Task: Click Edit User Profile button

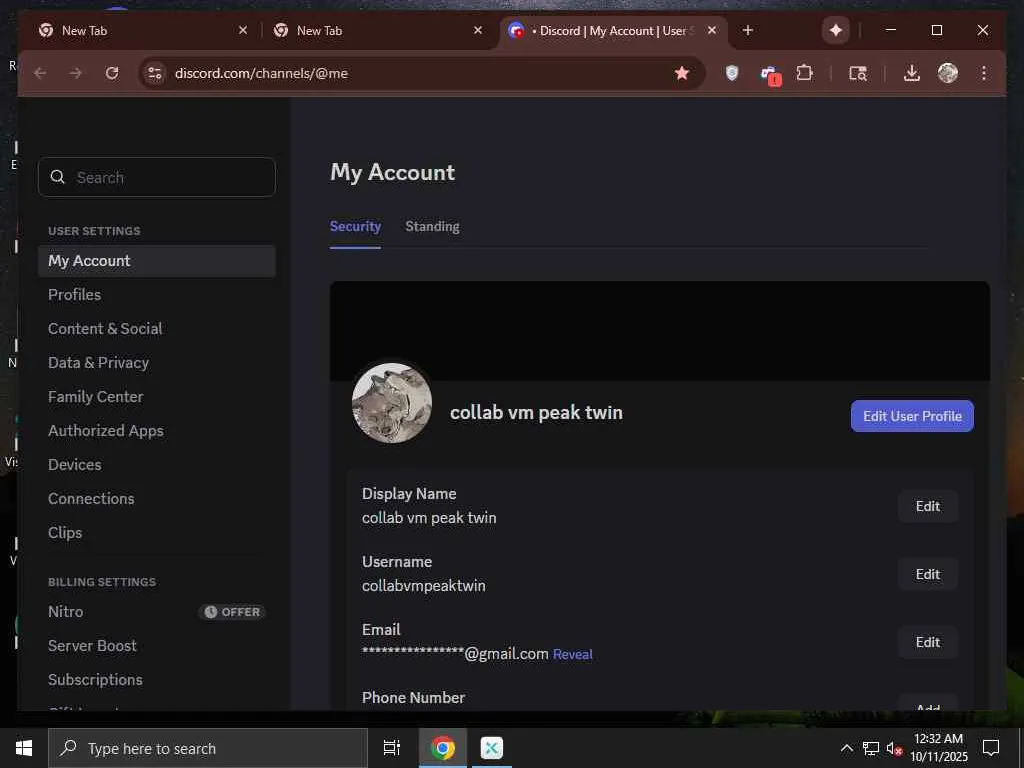Action: (912, 416)
